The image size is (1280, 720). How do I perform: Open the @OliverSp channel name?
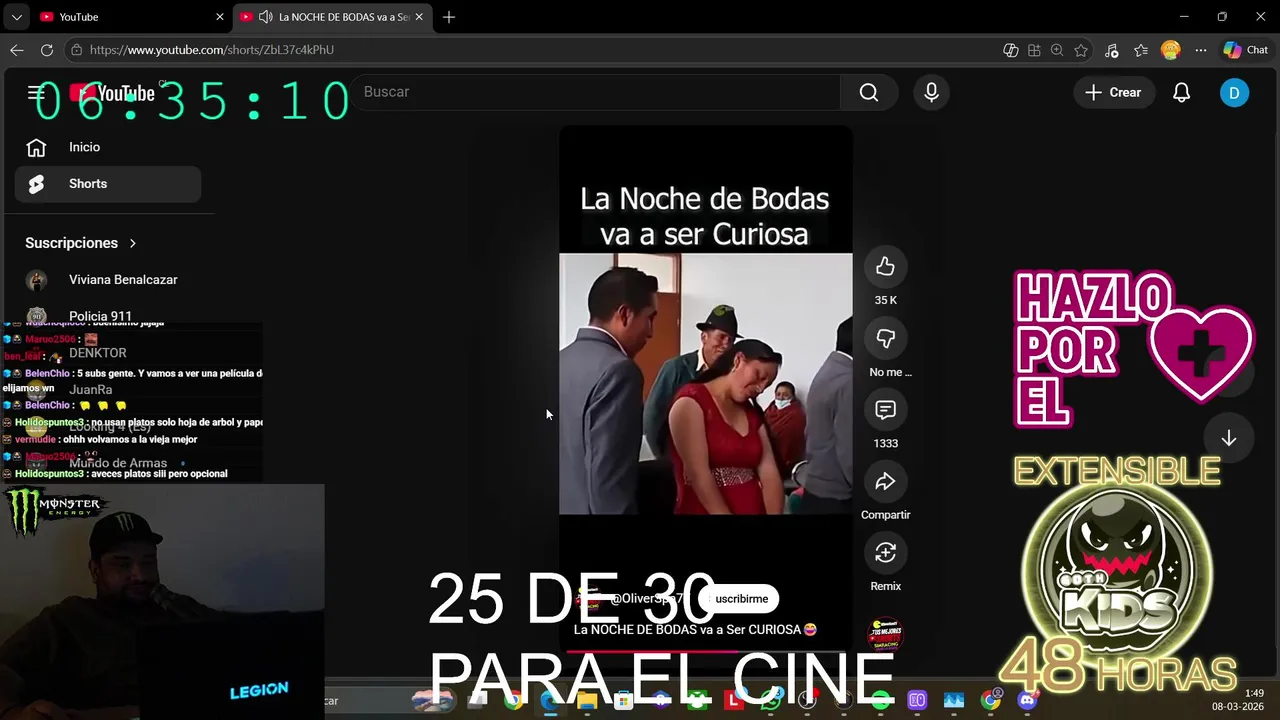(646, 599)
